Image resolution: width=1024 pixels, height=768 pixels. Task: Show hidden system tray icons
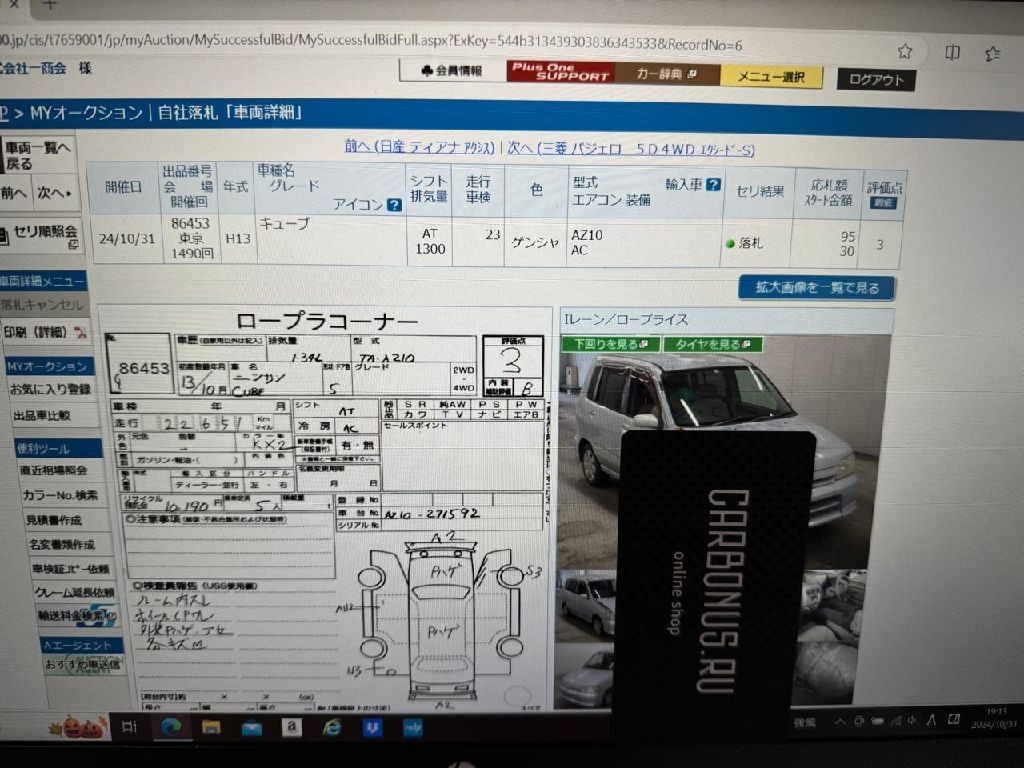(840, 722)
